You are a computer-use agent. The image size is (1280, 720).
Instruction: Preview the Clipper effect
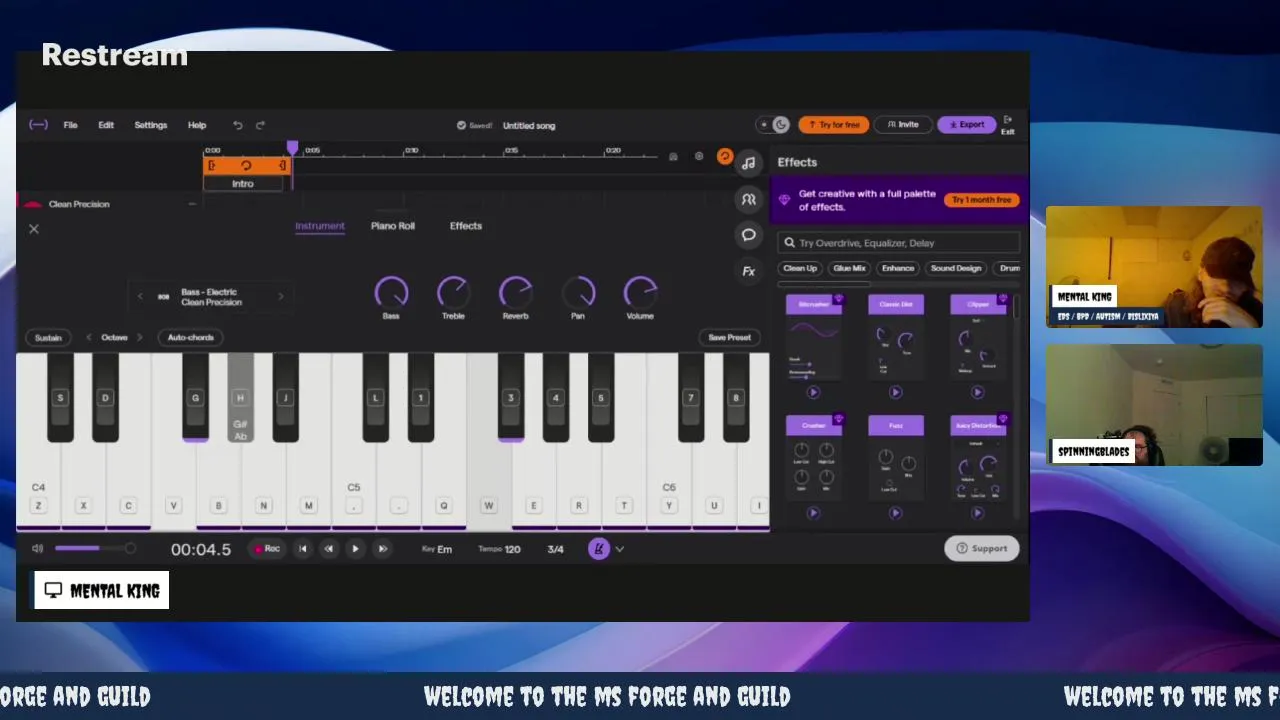pos(977,393)
